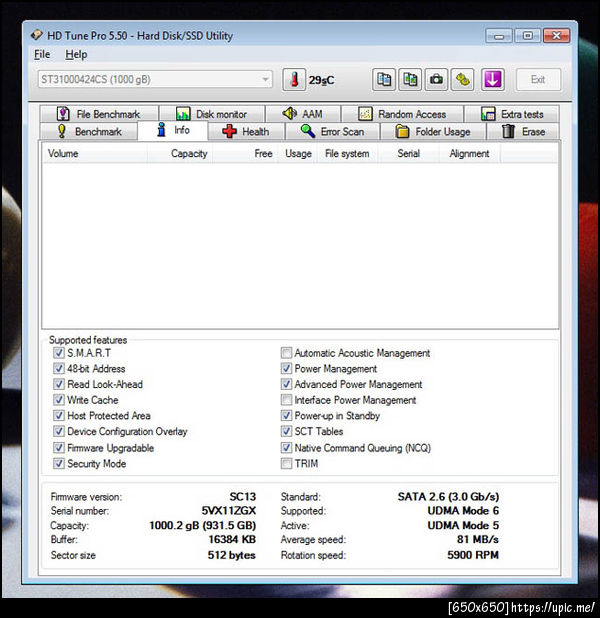Image resolution: width=600 pixels, height=618 pixels.
Task: Switch to the Benchmark tab
Action: 89,131
